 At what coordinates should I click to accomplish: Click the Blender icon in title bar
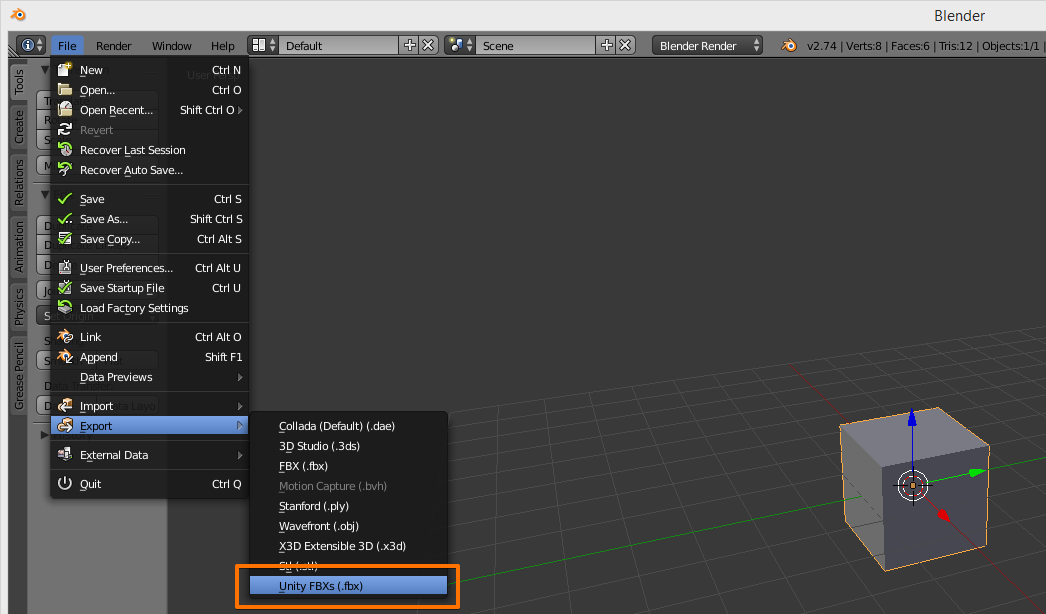(18, 14)
